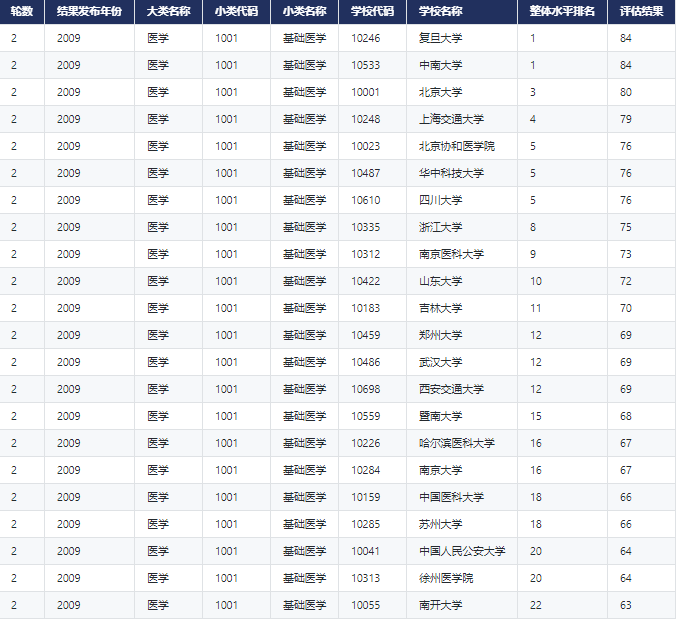Screen dimensions: 676x619
Task: Click school code 10486
Action: [x=366, y=363]
